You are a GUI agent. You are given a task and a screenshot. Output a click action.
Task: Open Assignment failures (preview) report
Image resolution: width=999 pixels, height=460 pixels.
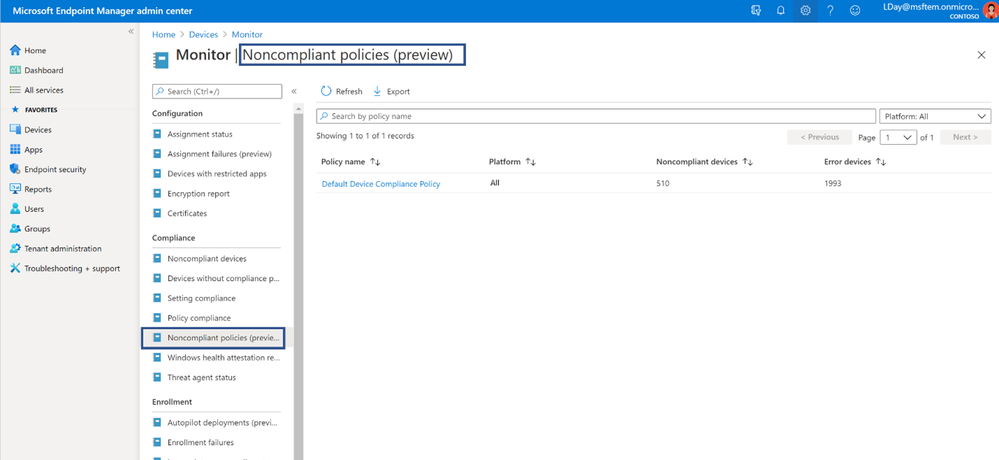213,154
